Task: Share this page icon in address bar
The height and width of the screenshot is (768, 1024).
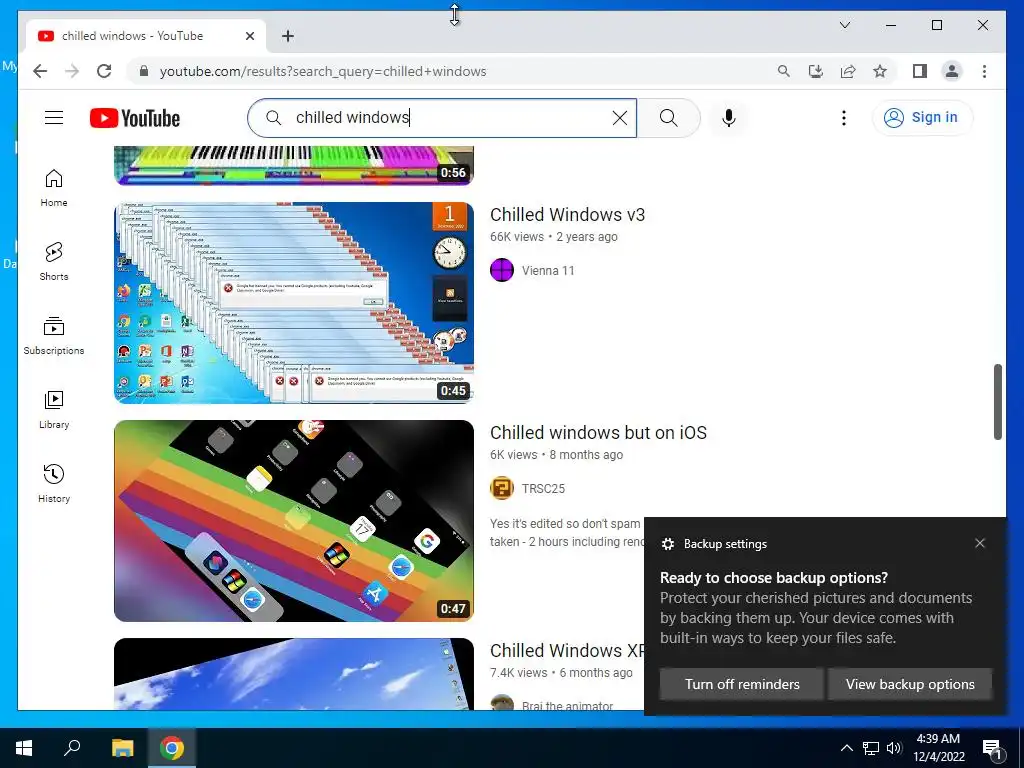Action: pos(848,71)
